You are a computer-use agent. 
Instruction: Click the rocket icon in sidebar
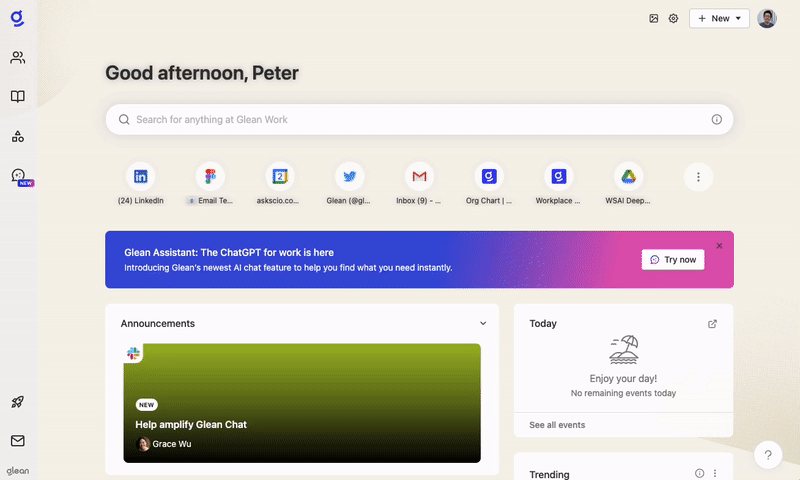(x=18, y=402)
